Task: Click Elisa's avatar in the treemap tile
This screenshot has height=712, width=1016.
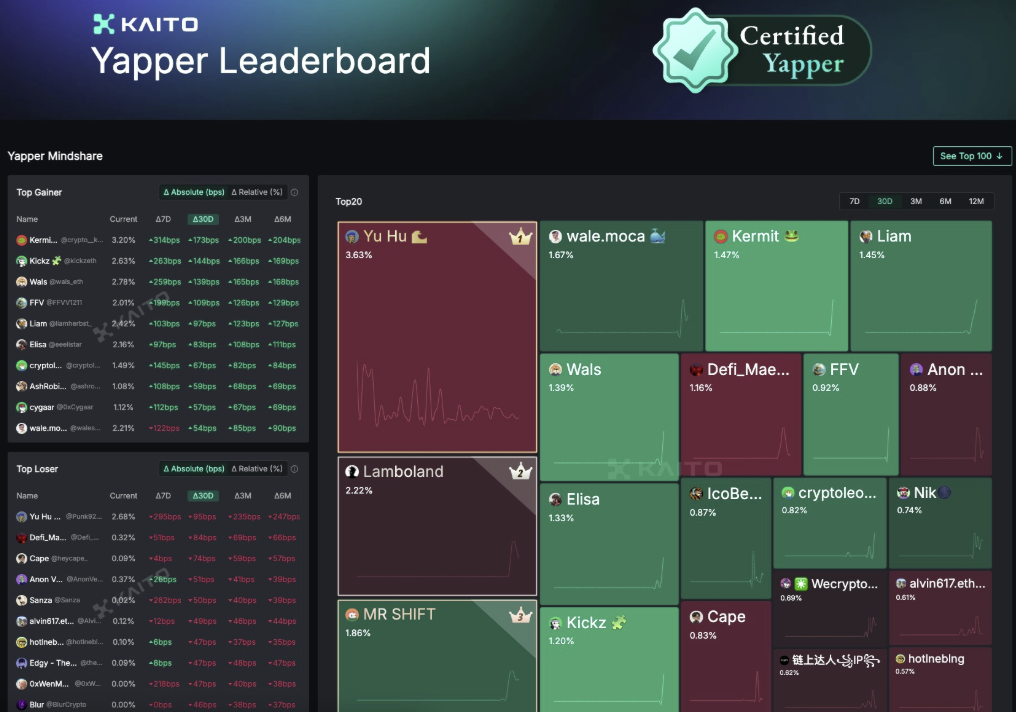Action: [555, 500]
